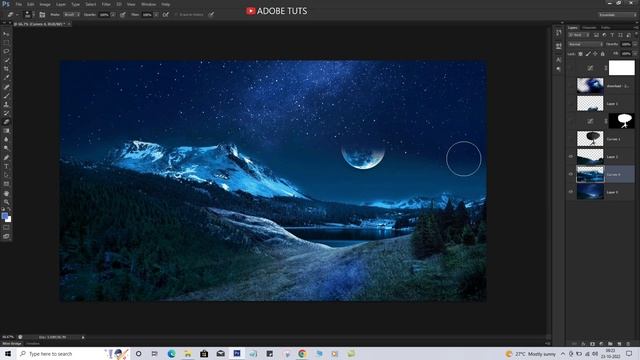Viewport: 640px width, 360px height.
Task: Open the Mini Bridge tab
Action: [12, 344]
